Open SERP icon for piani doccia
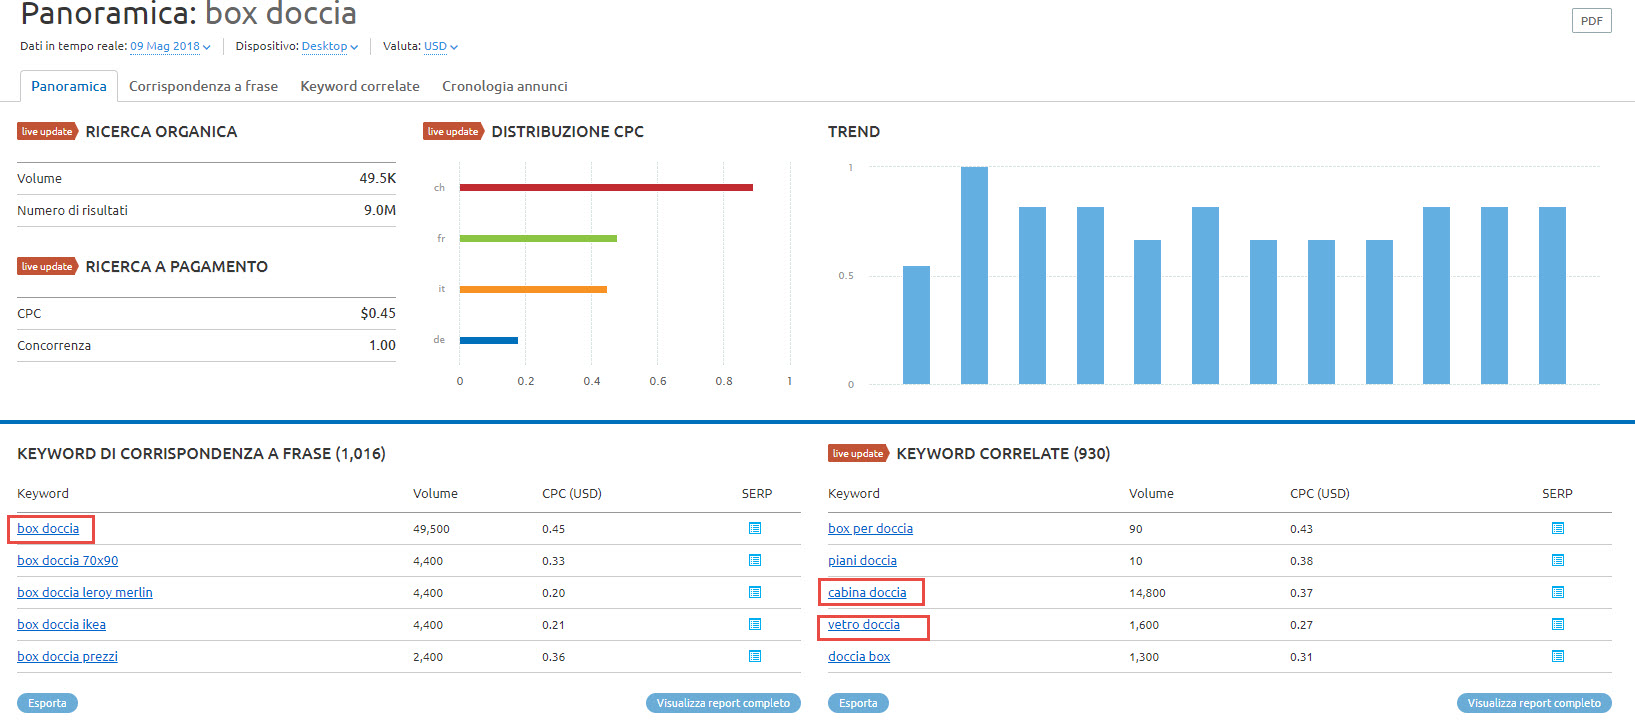Image resolution: width=1635 pixels, height=726 pixels. pyautogui.click(x=1558, y=560)
